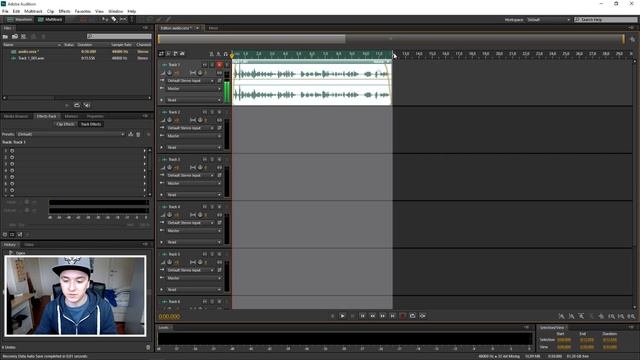Click the Open File icon in Files panel
The height and width of the screenshot is (360, 640).
[5, 37]
